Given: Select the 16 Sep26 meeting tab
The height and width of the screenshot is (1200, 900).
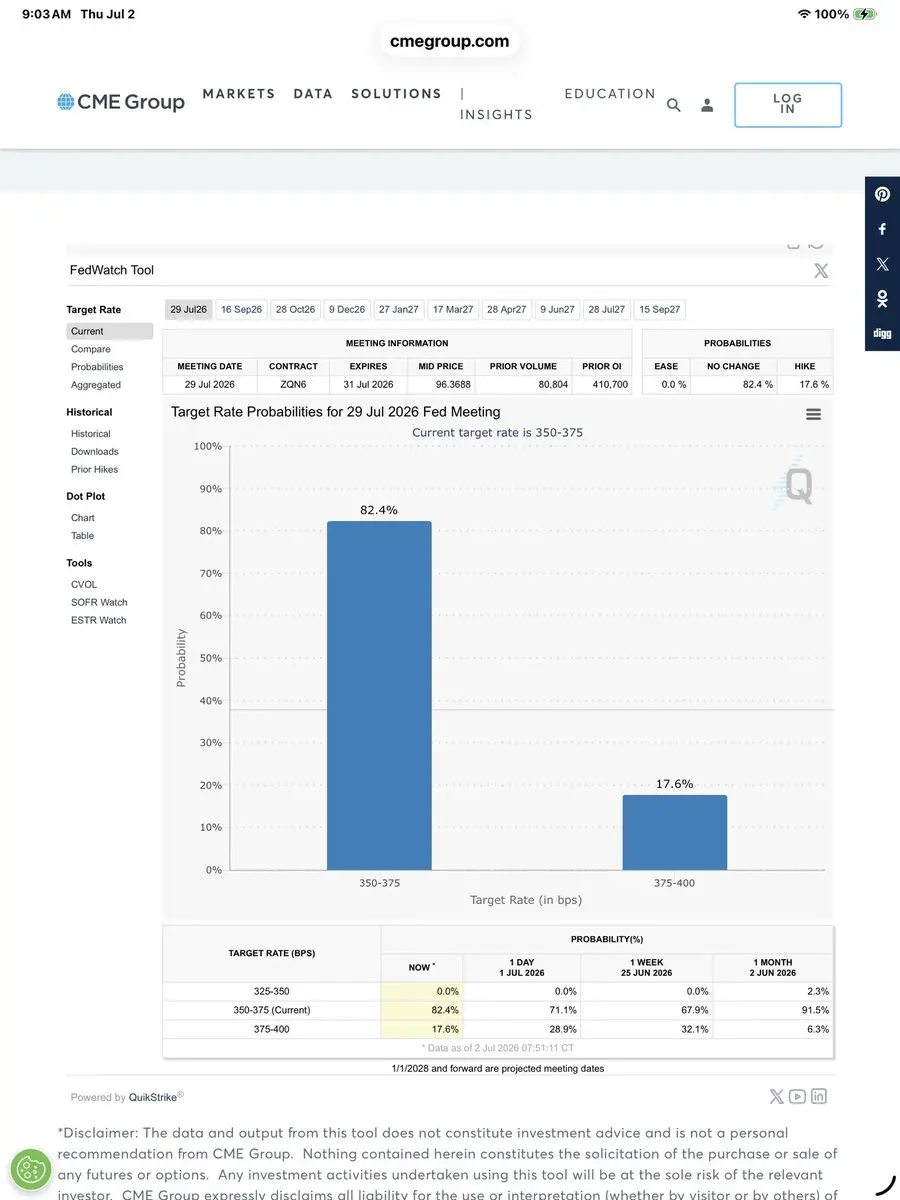Looking at the screenshot, I should click(x=241, y=310).
